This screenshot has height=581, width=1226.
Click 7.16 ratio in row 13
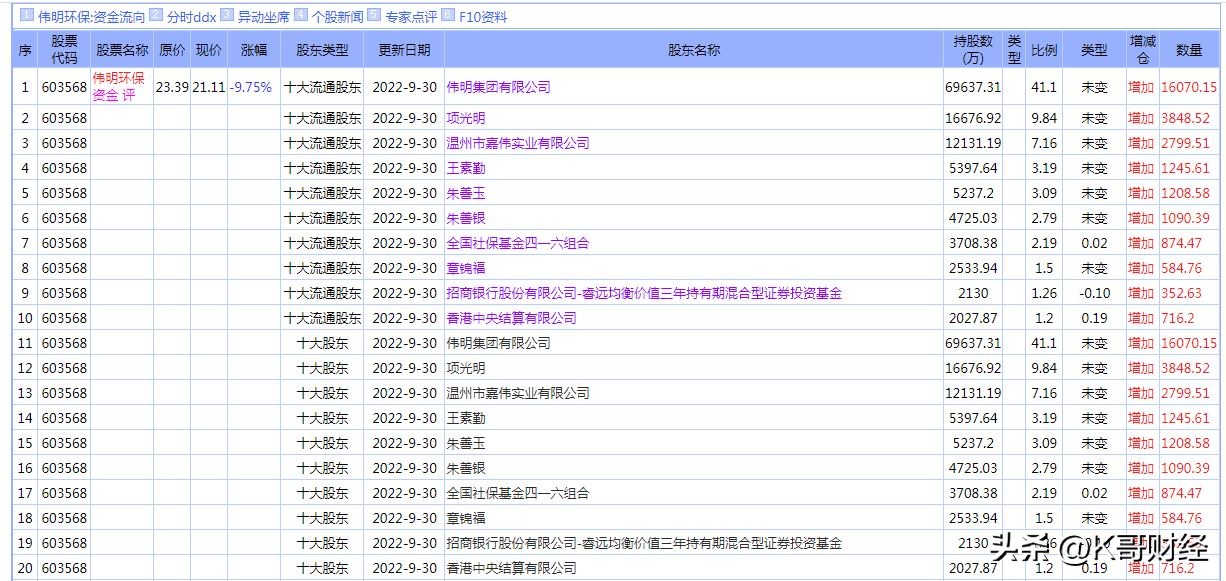point(1044,393)
